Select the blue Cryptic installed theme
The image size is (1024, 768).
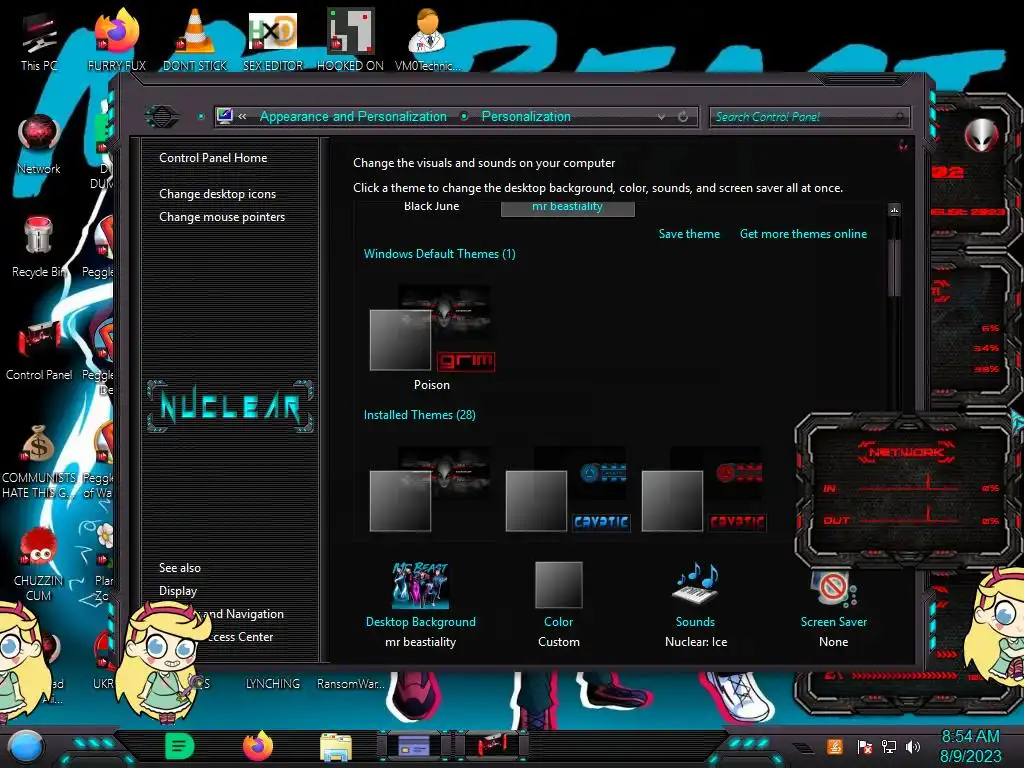coord(568,489)
